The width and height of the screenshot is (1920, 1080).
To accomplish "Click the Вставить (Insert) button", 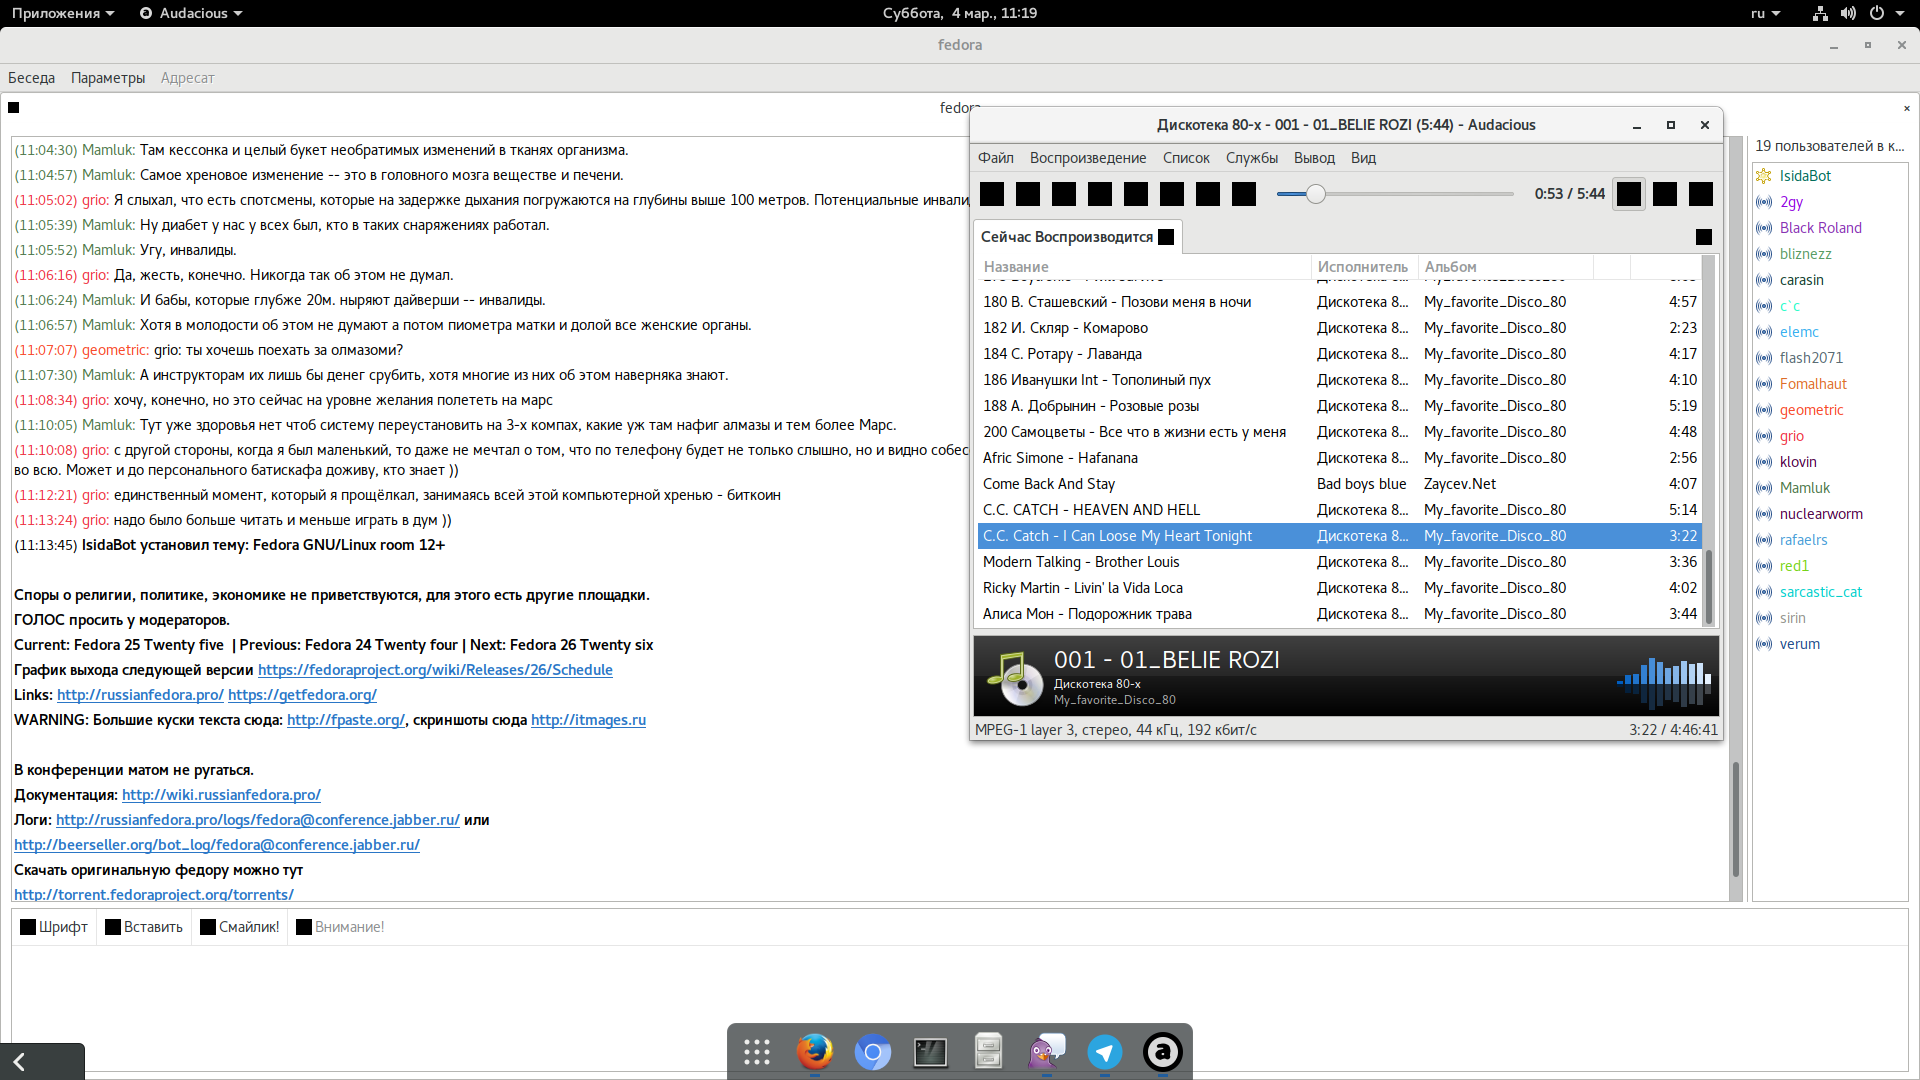I will pyautogui.click(x=144, y=927).
